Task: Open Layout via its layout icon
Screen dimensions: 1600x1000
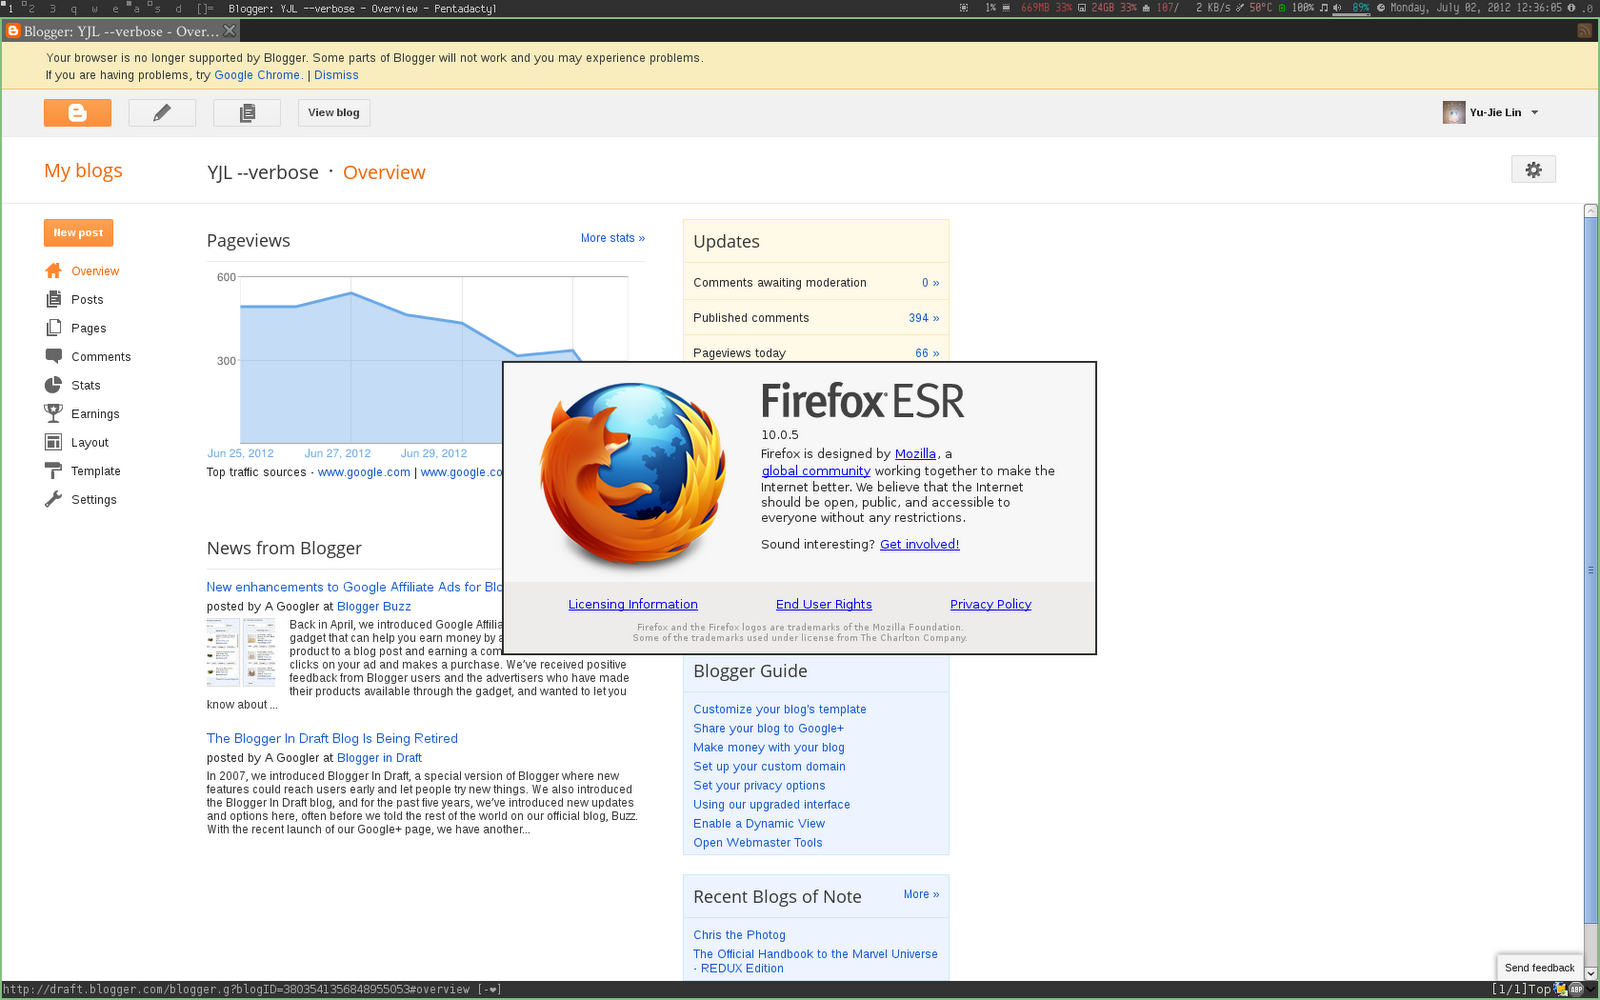Action: (54, 442)
